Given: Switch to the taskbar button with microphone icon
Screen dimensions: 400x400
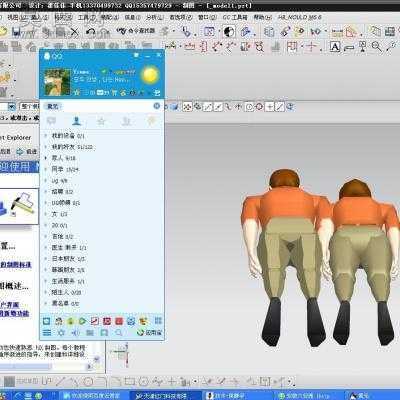Looking at the screenshot, I should 237,396.
